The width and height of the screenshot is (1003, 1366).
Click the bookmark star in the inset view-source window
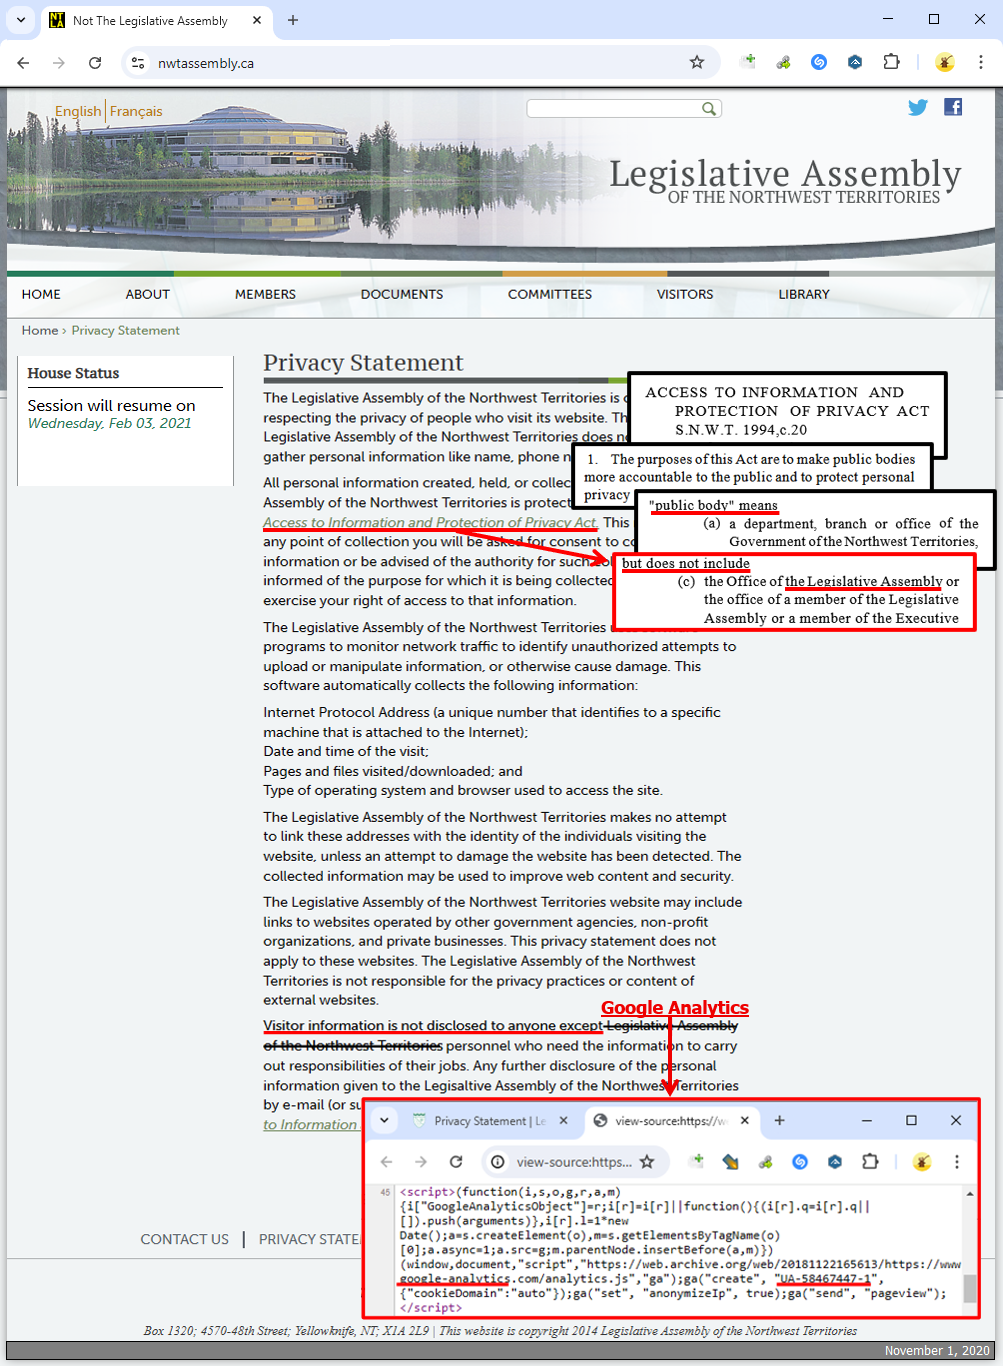647,1161
